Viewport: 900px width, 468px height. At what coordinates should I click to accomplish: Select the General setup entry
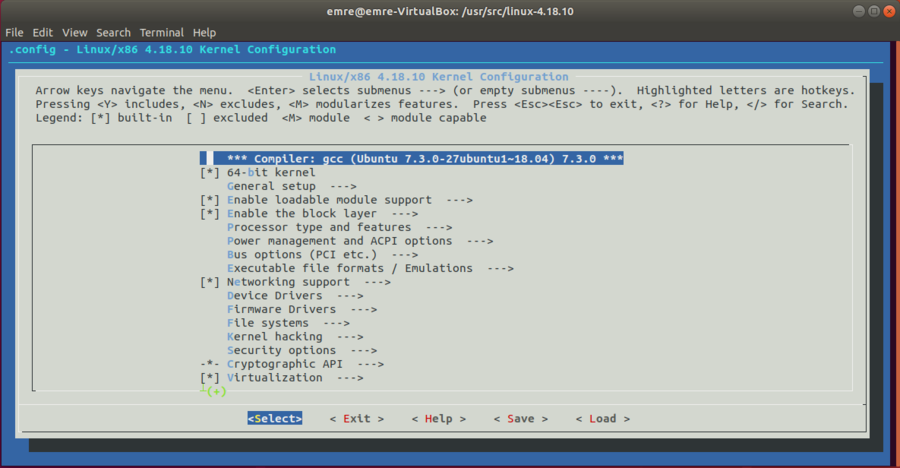click(271, 187)
